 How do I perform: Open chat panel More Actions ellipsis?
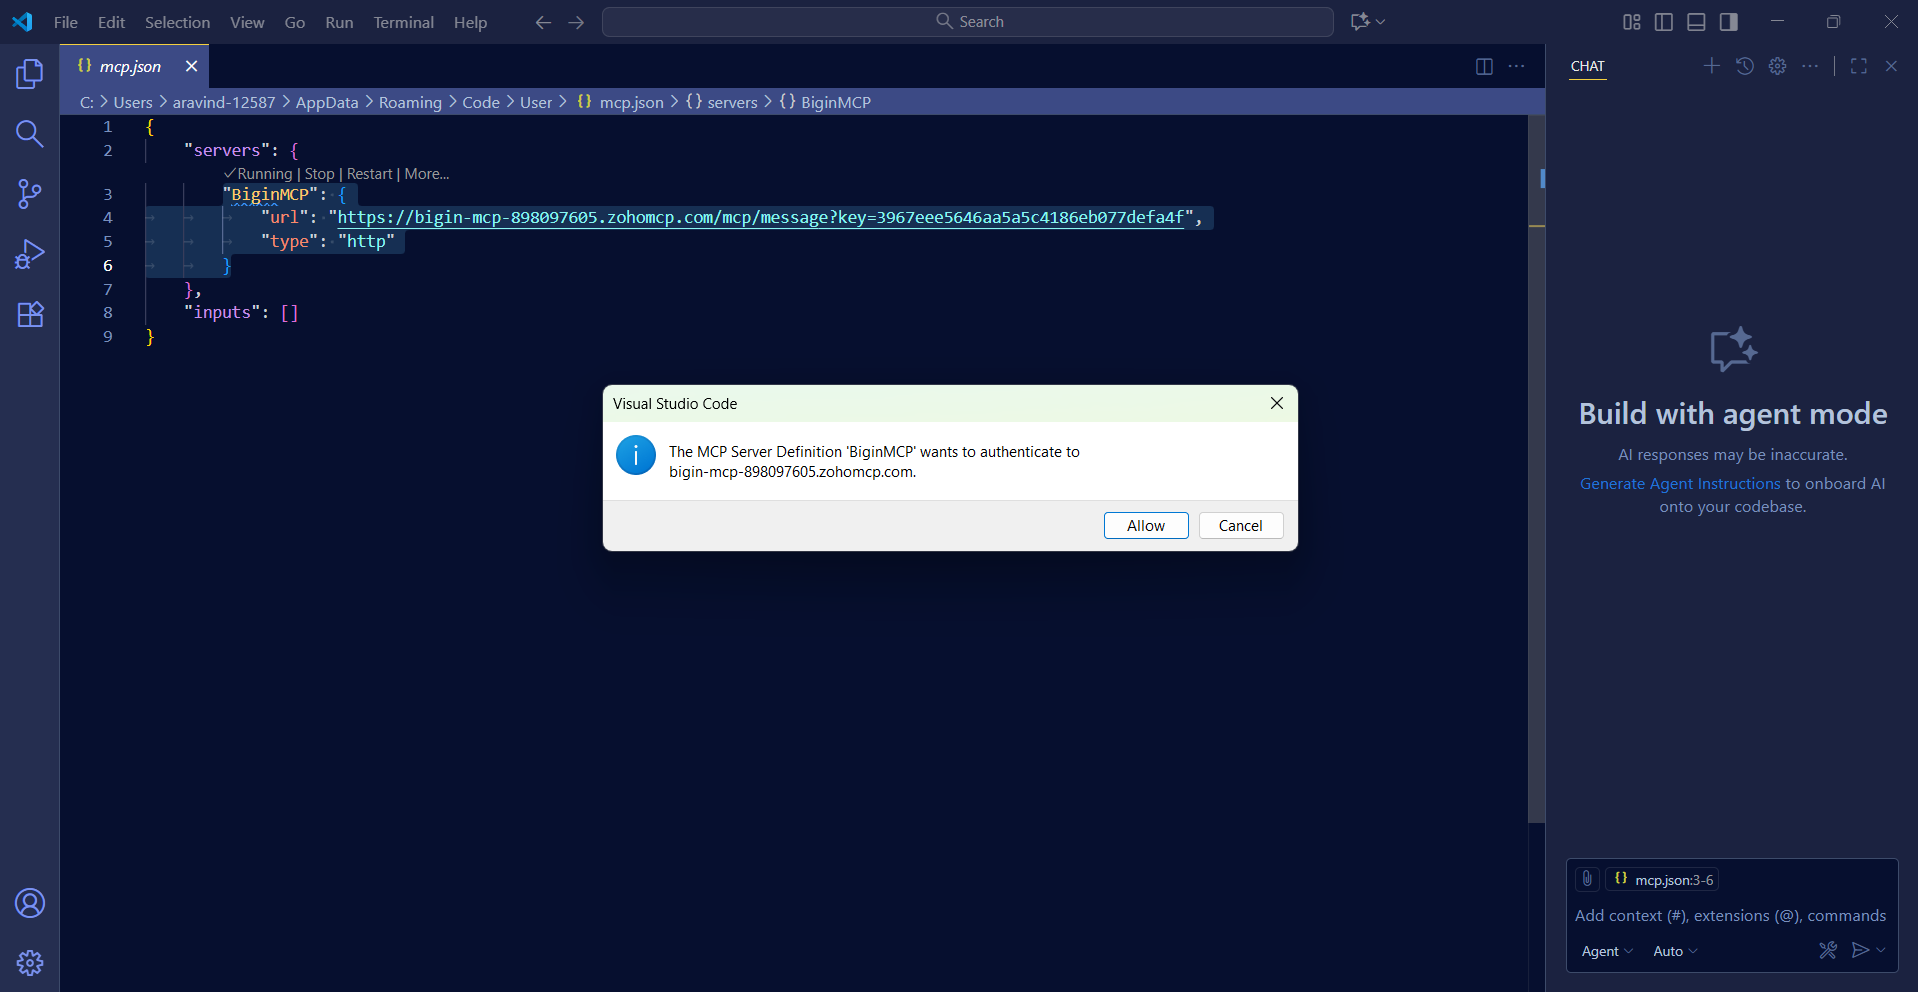pos(1810,66)
